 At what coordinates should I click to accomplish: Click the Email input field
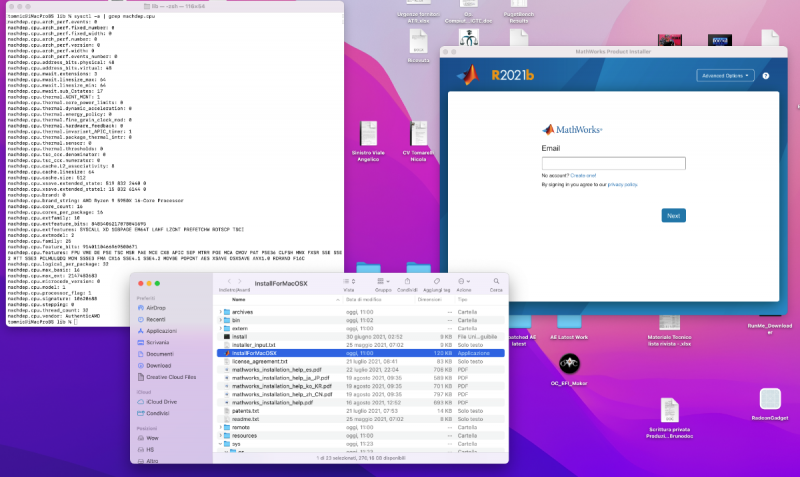coord(613,163)
